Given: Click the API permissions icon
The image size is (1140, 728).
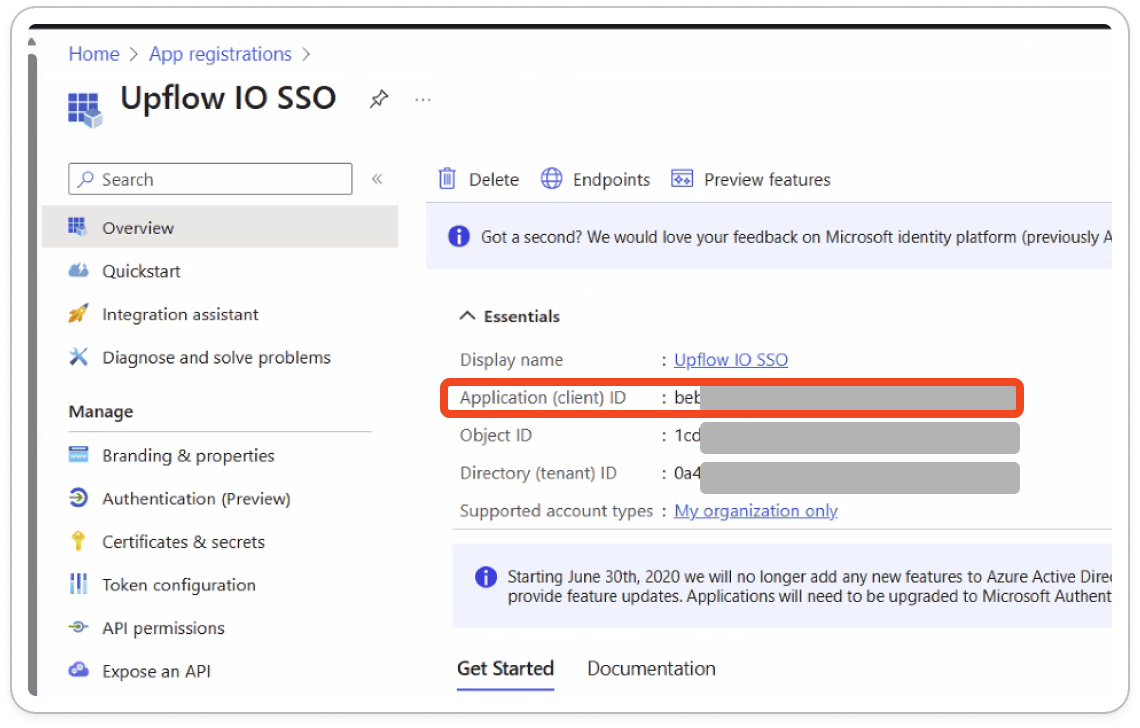Looking at the screenshot, I should [78, 627].
